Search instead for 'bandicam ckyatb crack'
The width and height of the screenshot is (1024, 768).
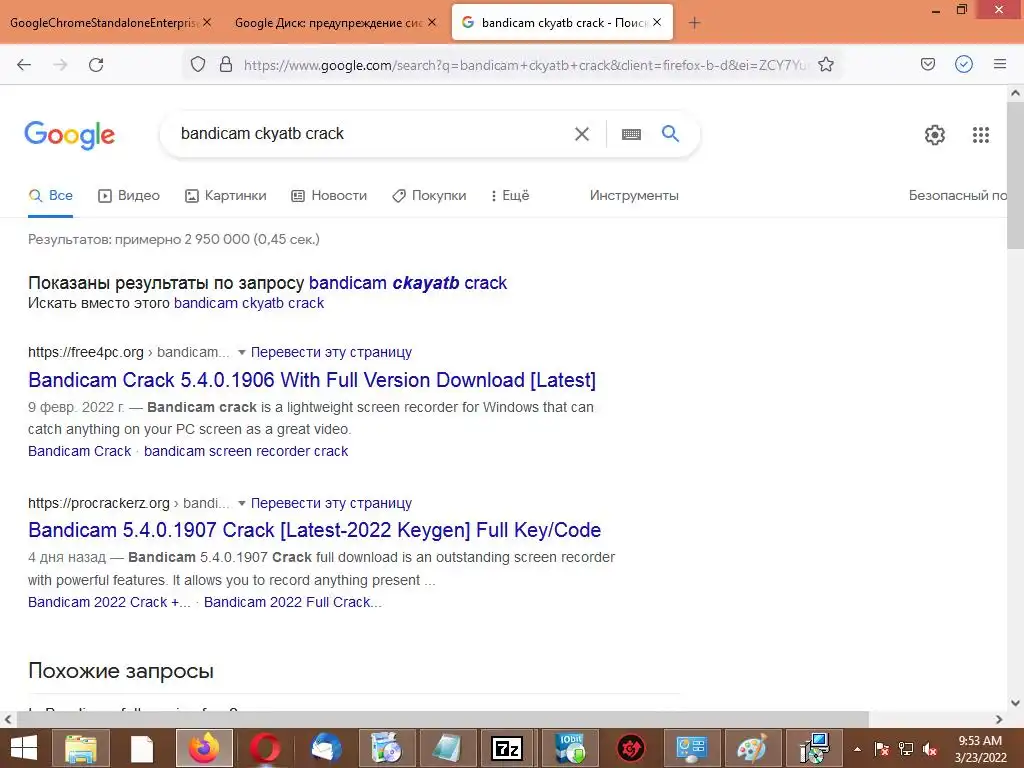point(249,303)
